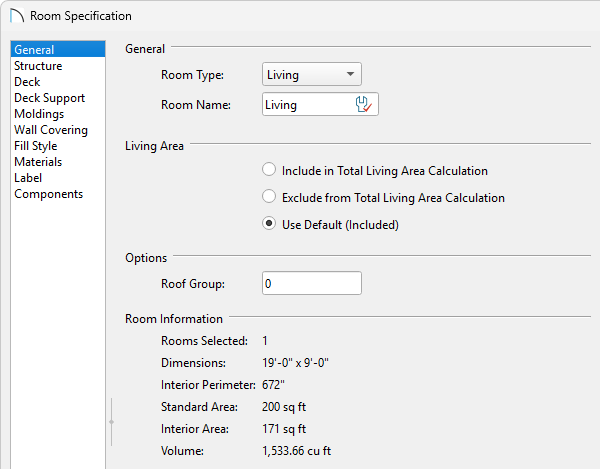This screenshot has height=469, width=600.
Task: Open the Fill Style panel
Action: pyautogui.click(x=58, y=146)
